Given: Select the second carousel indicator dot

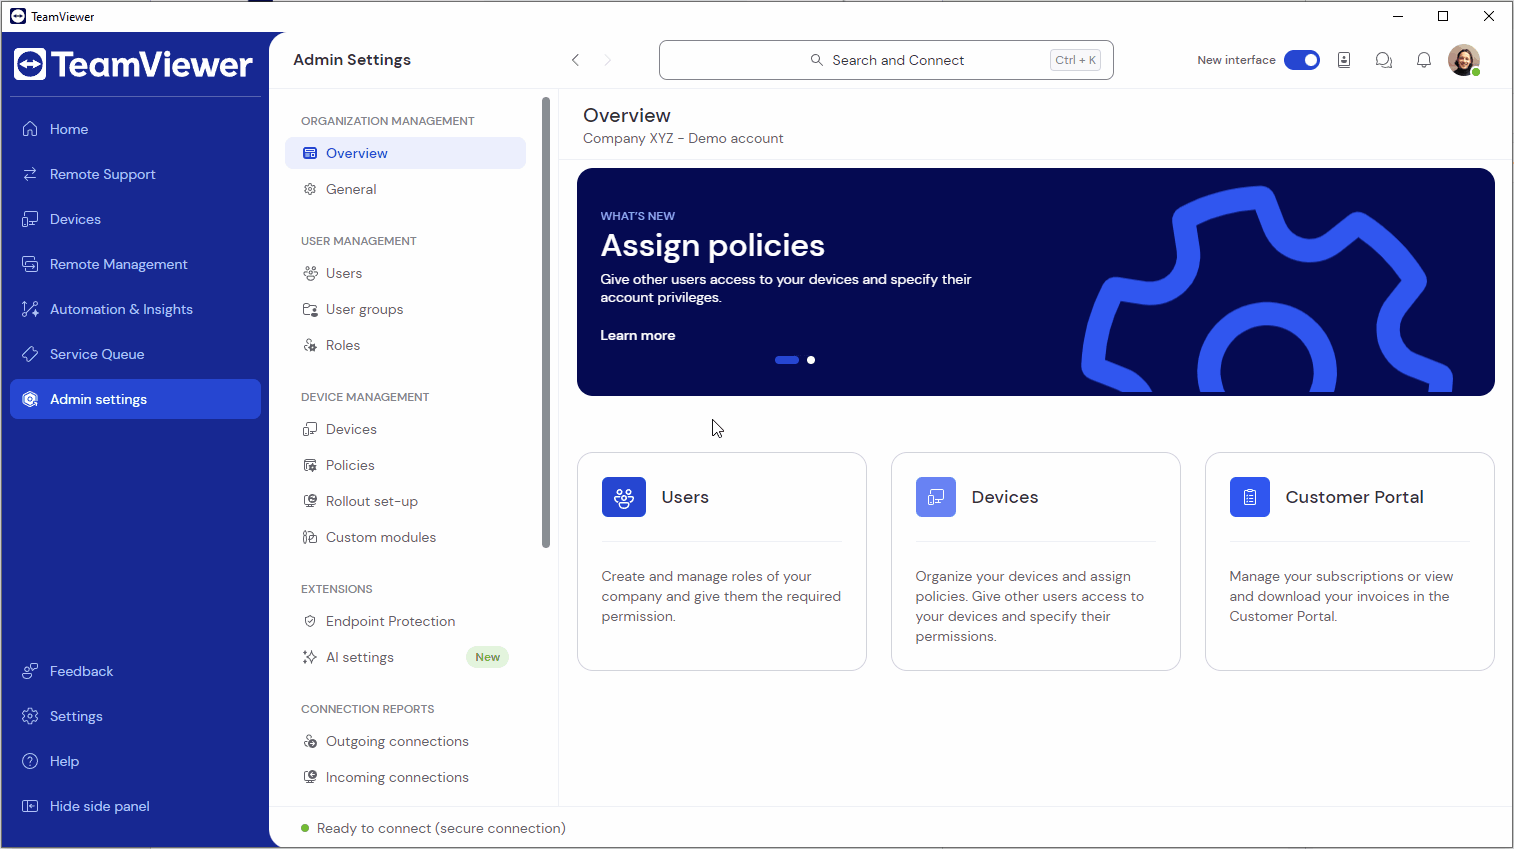Looking at the screenshot, I should pos(811,360).
